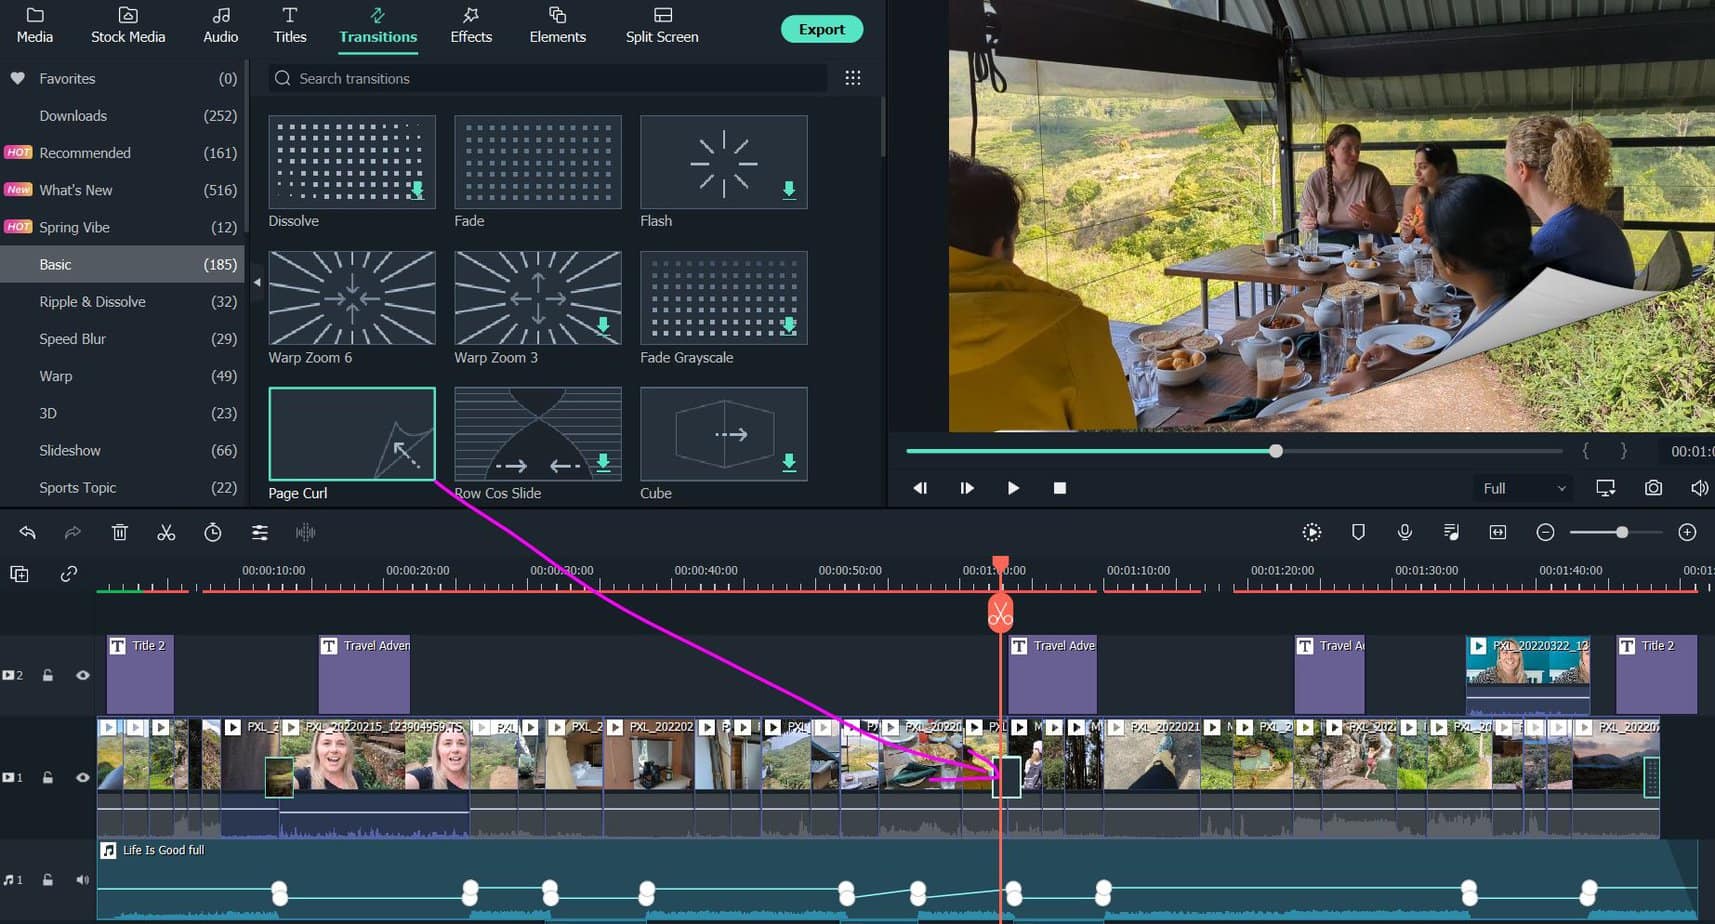Click the Export button
The height and width of the screenshot is (924, 1715).
[821, 29]
